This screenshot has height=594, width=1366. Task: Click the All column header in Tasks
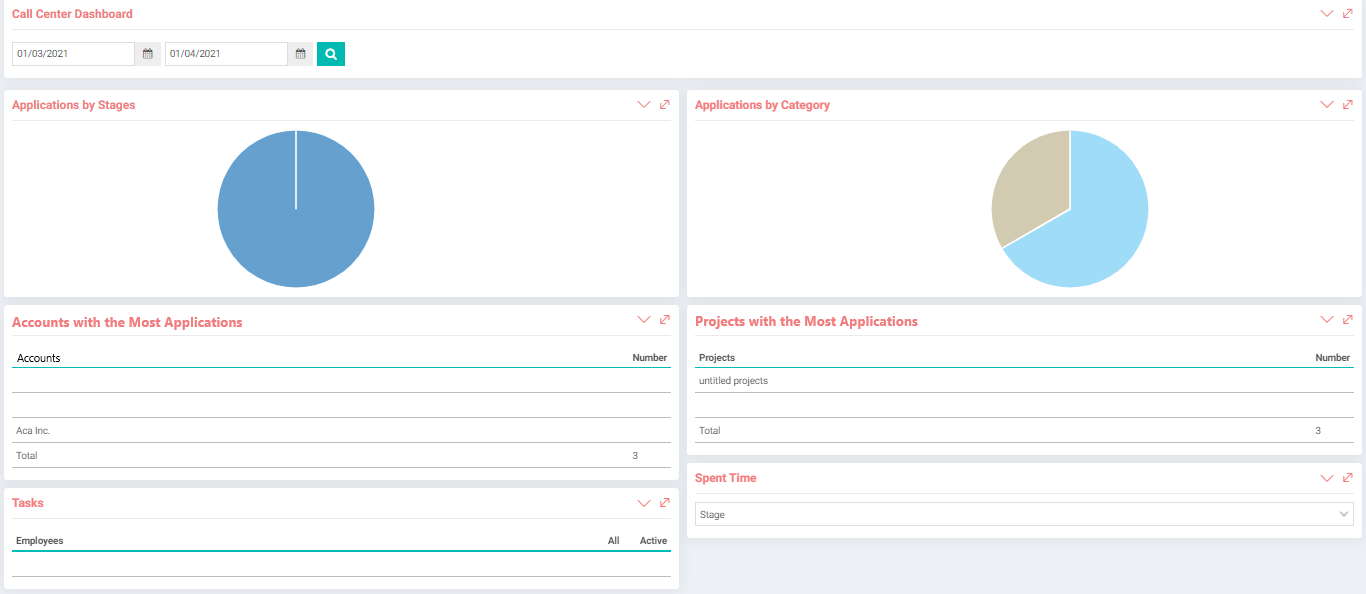click(x=614, y=541)
